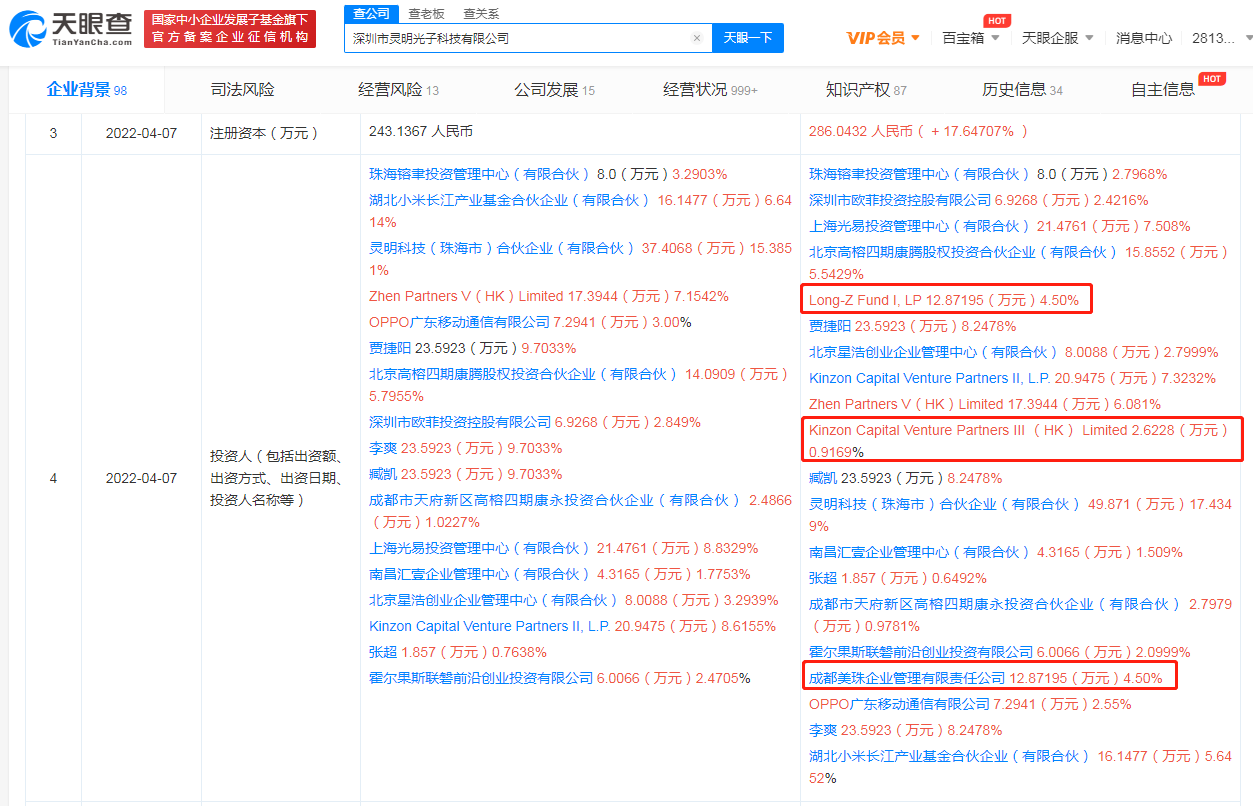Open 北京星浩创业企业管理中心 link beside 2.7999%

point(934,352)
